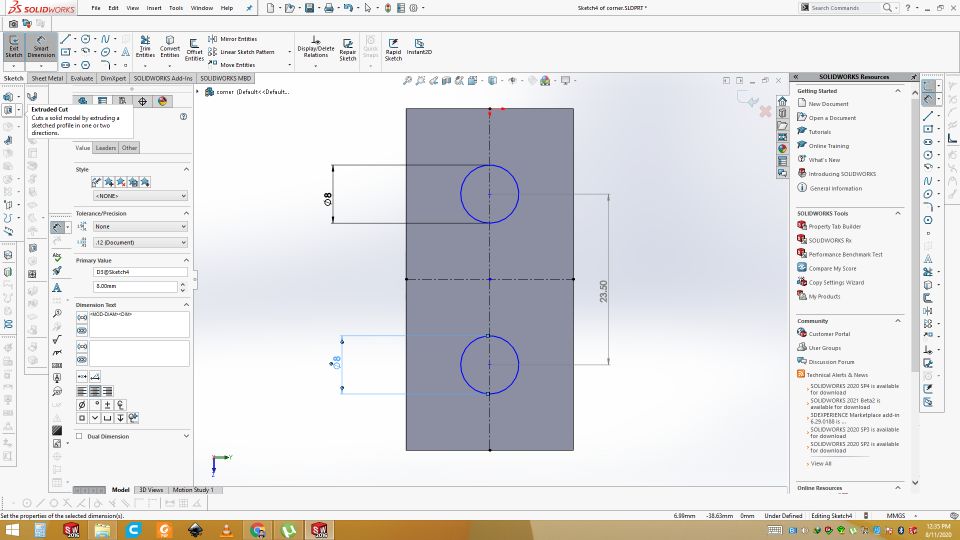Click the dimension name field D3@Sketch4
The image size is (960, 540).
click(140, 272)
